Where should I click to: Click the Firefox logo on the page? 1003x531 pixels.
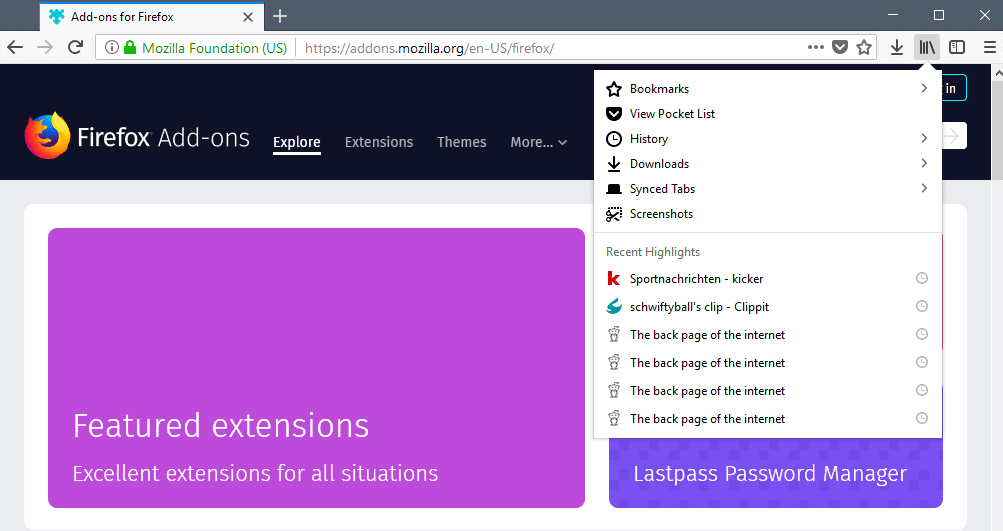(47, 136)
